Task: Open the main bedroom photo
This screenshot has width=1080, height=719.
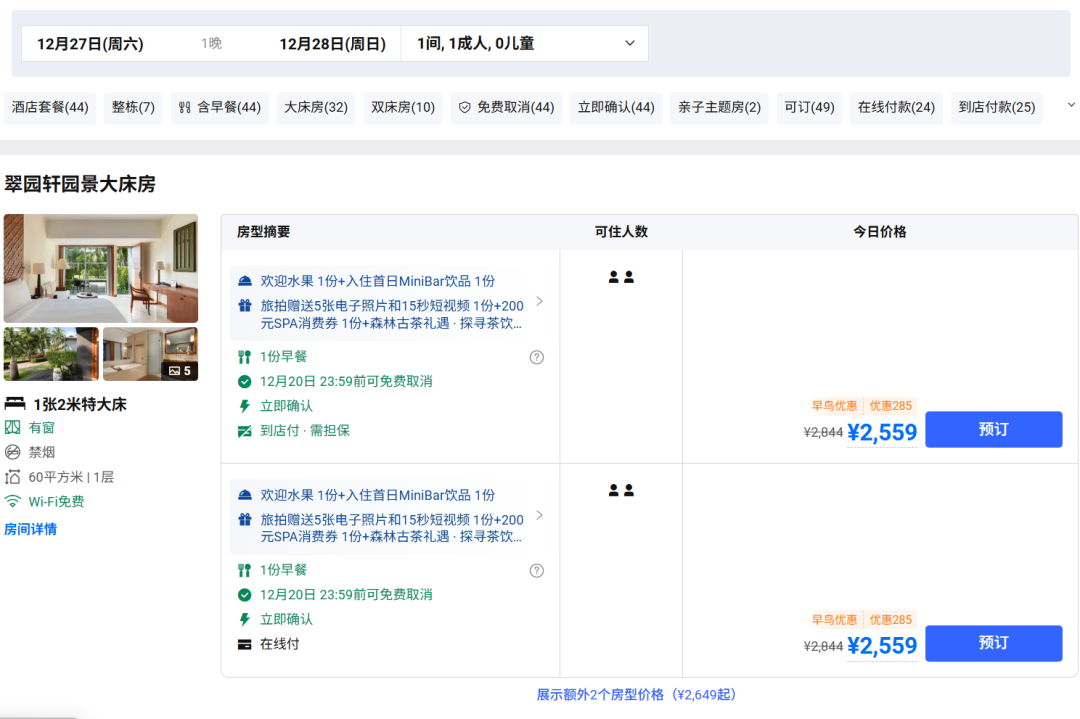Action: coord(101,269)
